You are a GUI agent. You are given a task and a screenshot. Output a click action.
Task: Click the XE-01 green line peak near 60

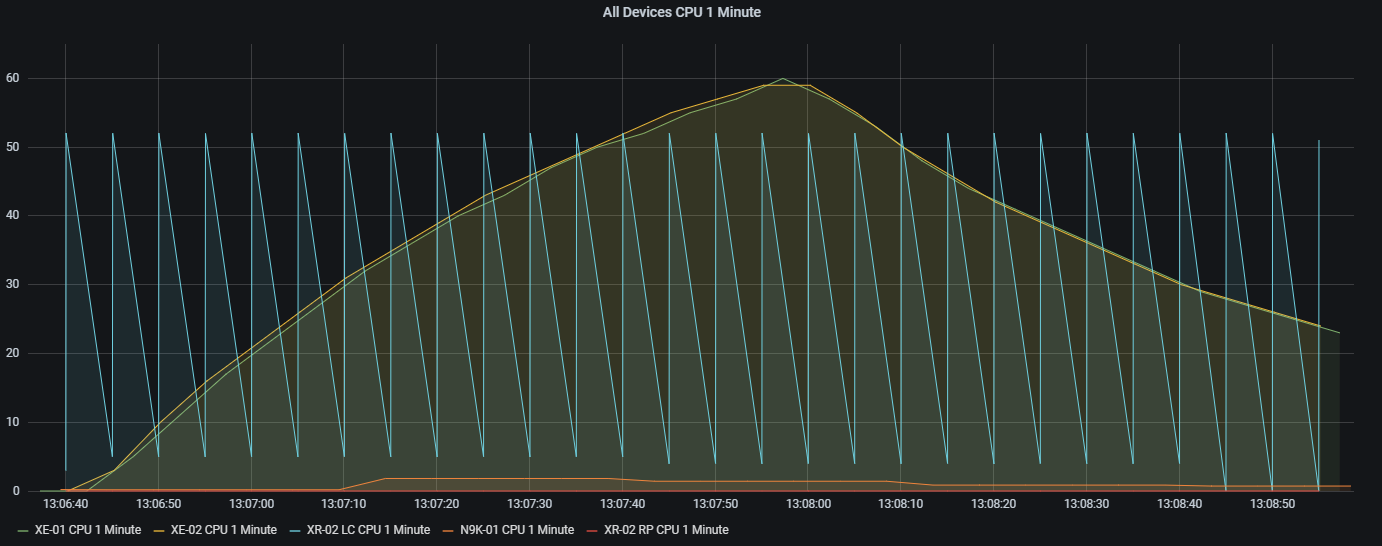coord(782,78)
